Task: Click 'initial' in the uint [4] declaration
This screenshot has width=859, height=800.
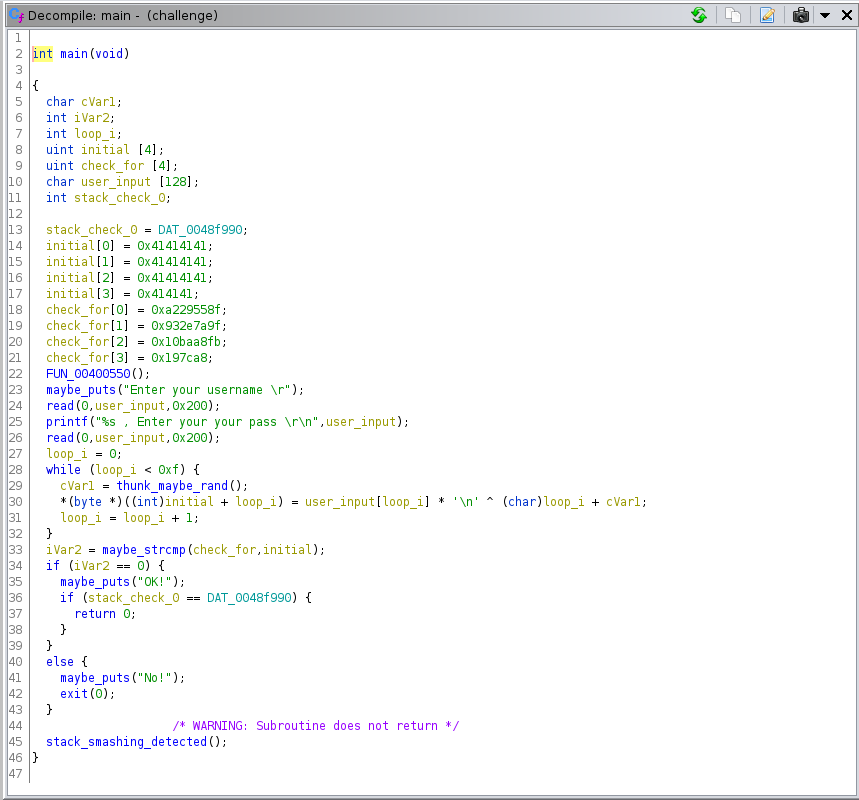Action: pos(105,150)
